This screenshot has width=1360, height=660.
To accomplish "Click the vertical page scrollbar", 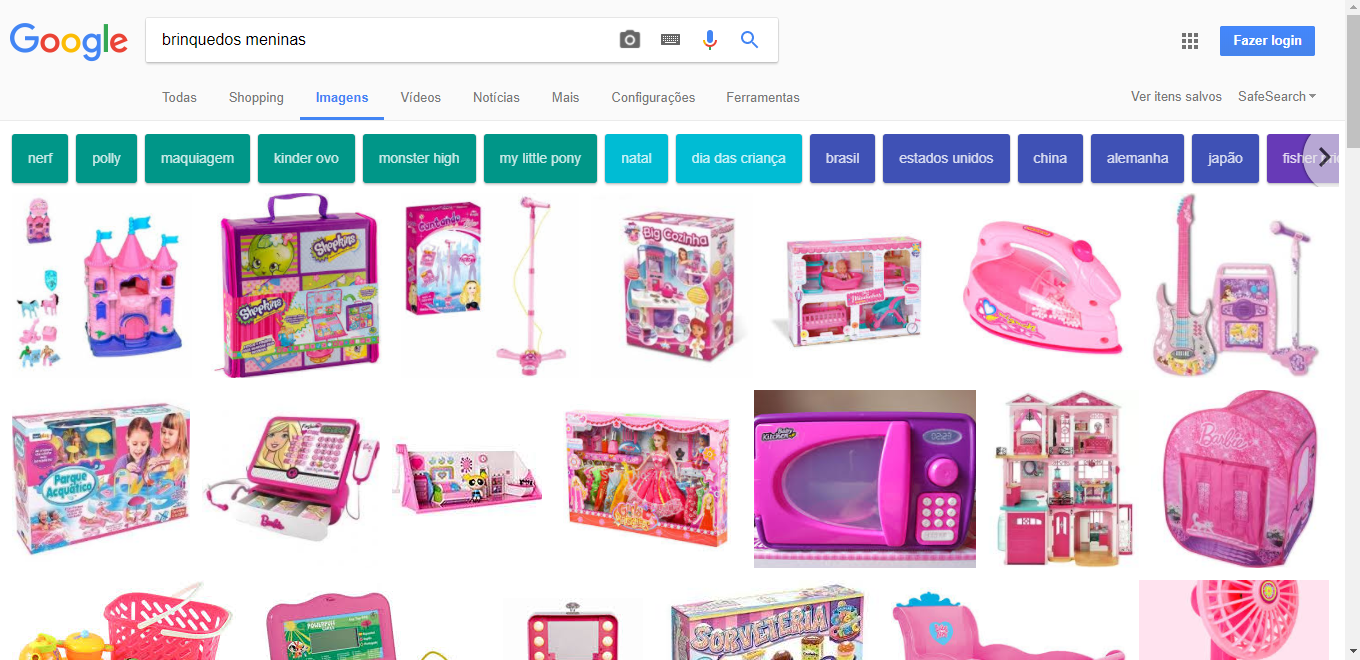I will [1352, 330].
